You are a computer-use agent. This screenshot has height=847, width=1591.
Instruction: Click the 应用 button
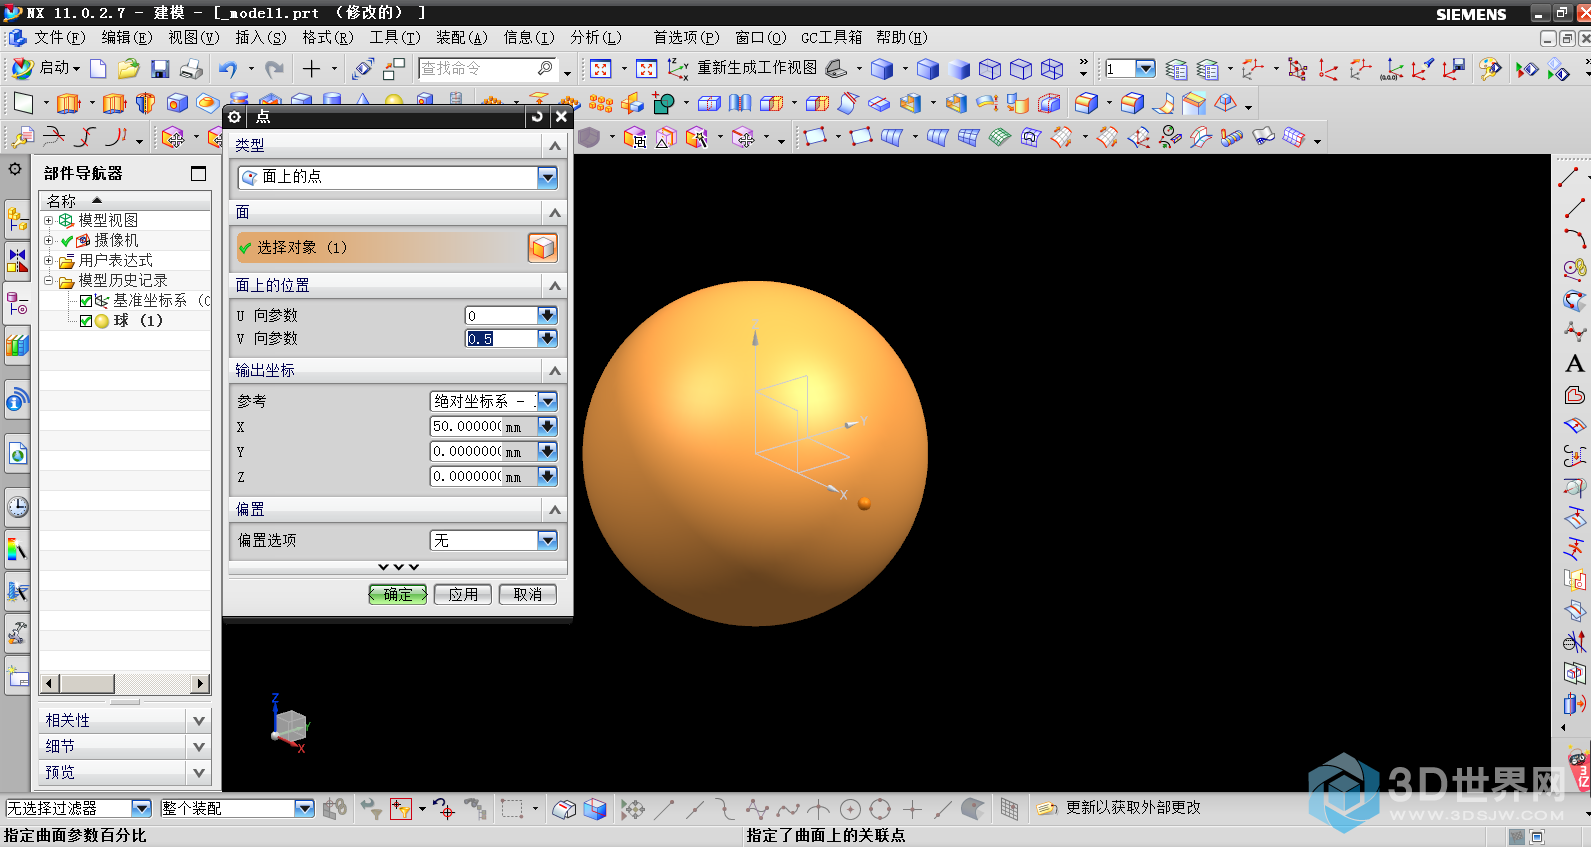coord(462,594)
